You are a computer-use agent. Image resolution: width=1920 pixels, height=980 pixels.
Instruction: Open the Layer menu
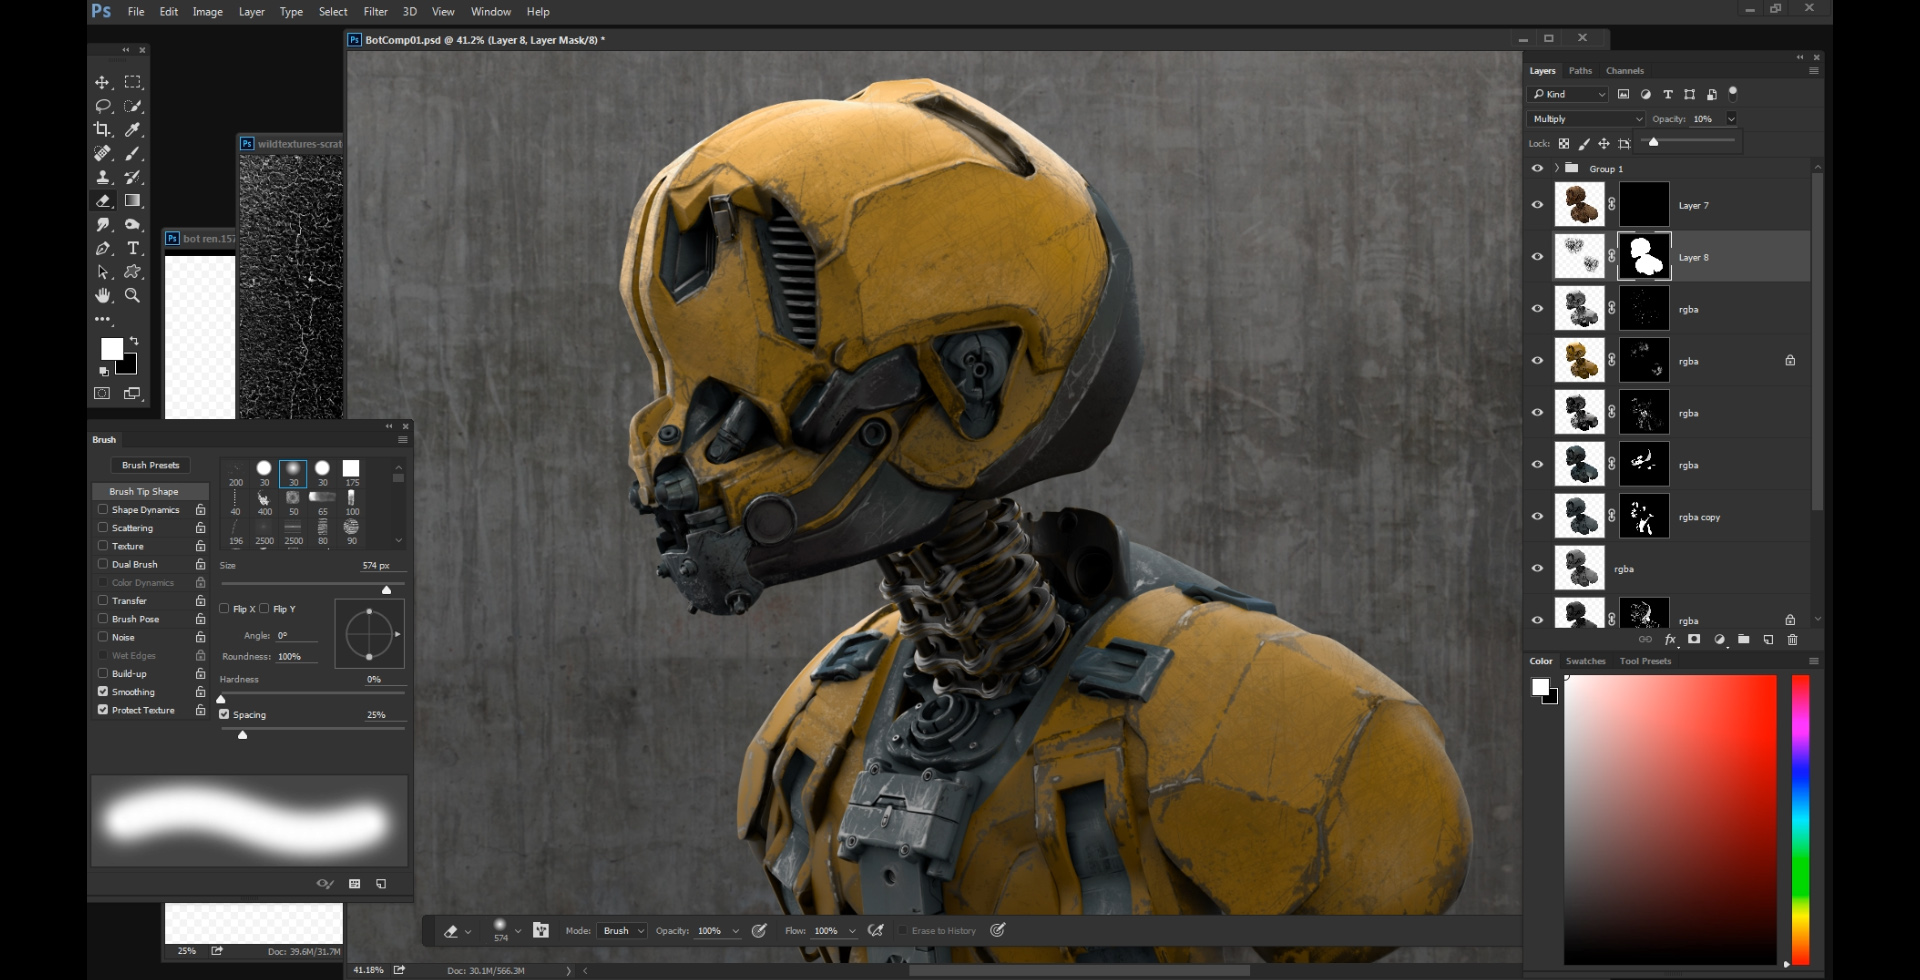[251, 12]
